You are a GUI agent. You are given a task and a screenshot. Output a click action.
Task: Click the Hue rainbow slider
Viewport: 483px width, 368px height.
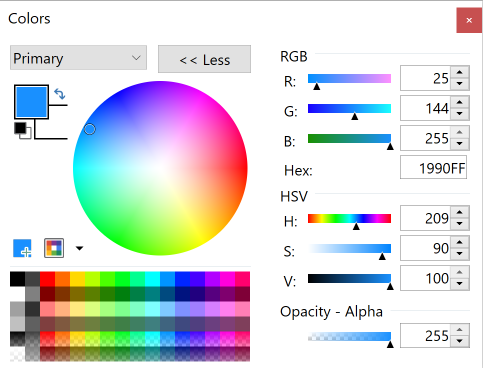pyautogui.click(x=349, y=219)
